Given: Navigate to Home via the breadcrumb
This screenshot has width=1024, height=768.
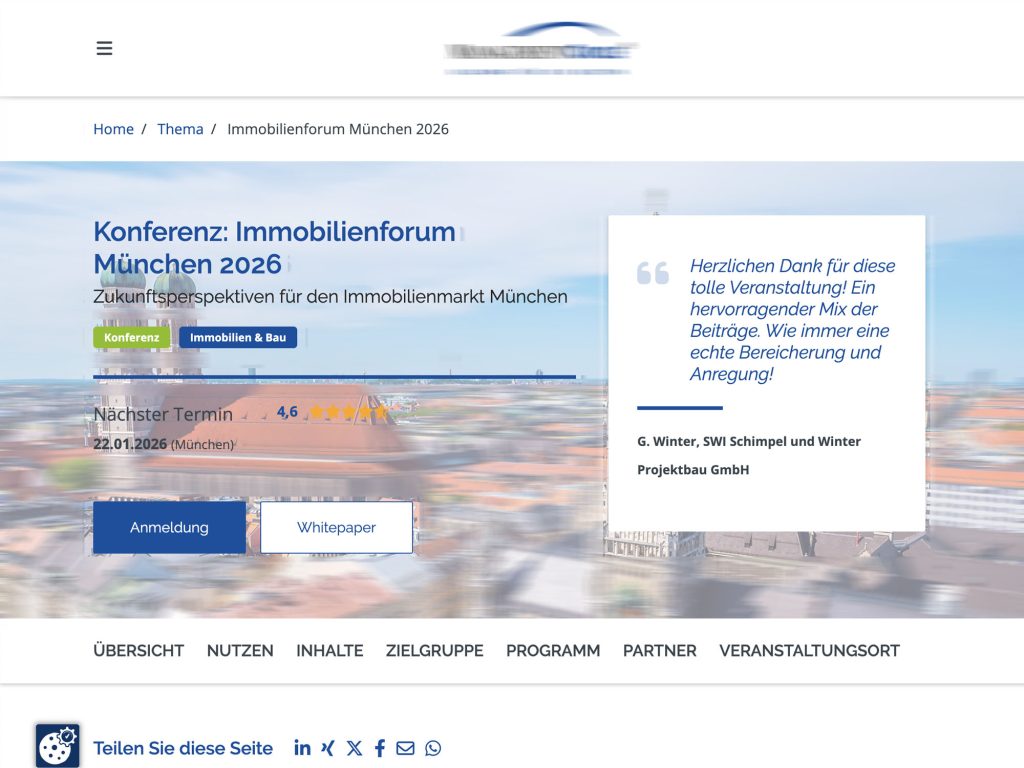Looking at the screenshot, I should (113, 129).
